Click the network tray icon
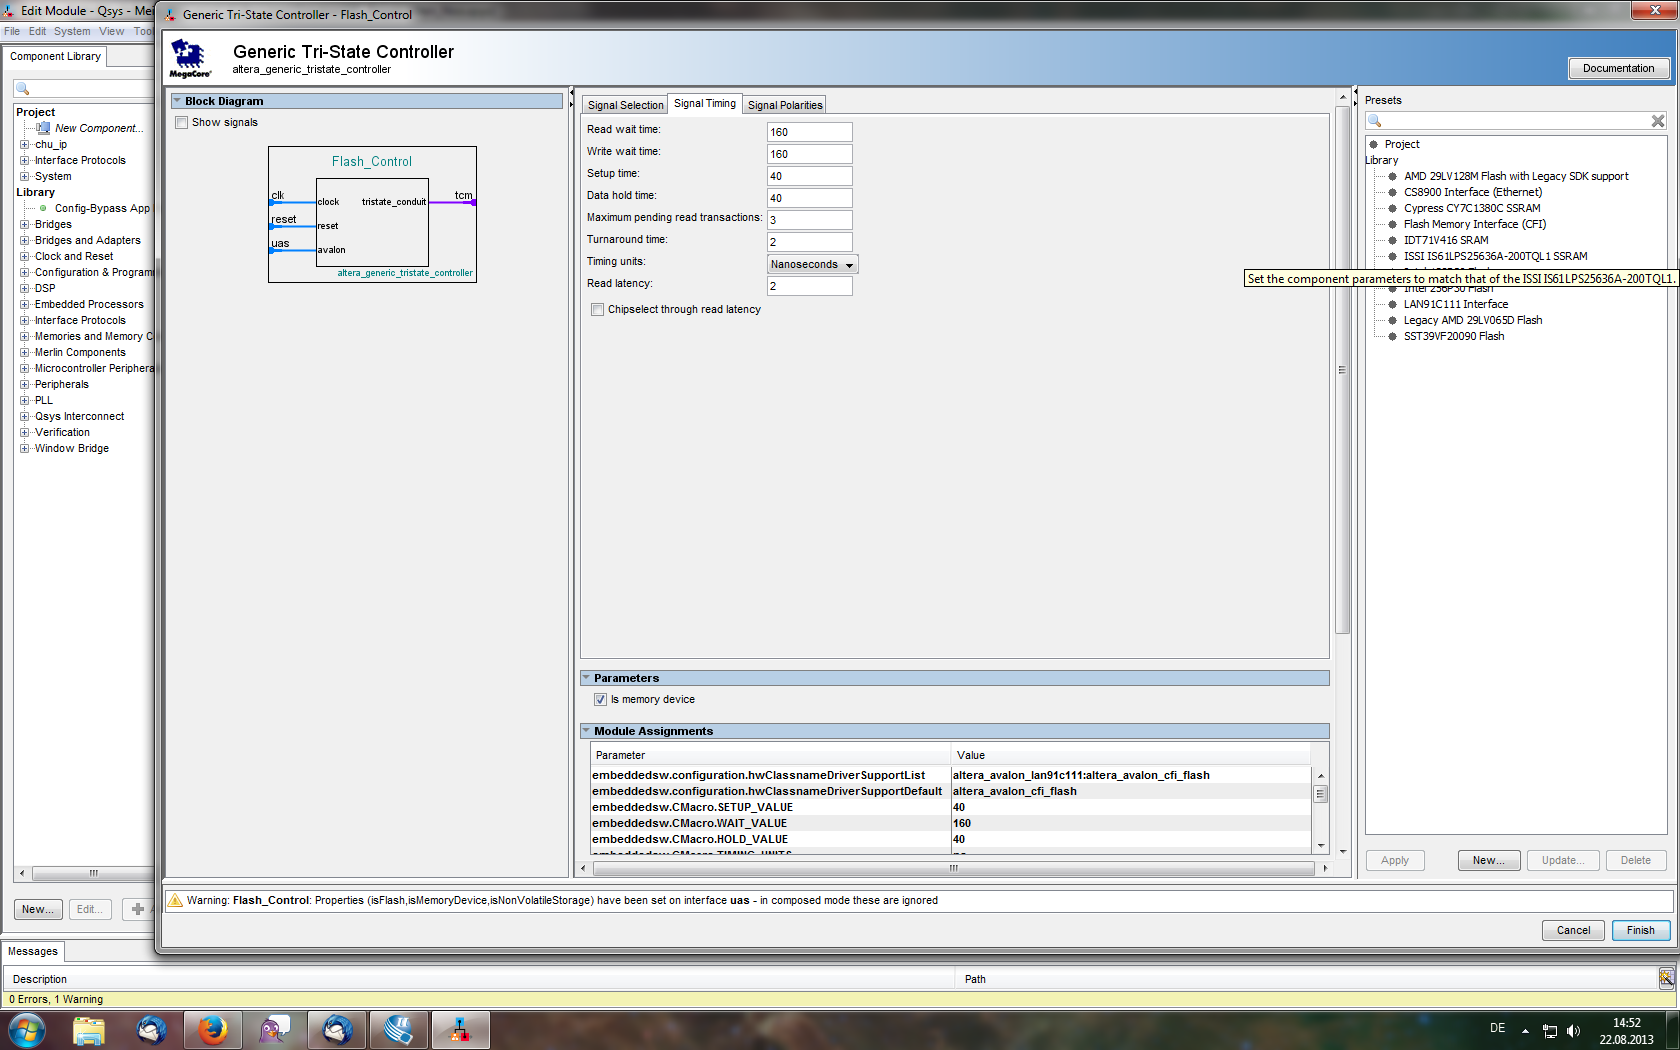This screenshot has width=1680, height=1050. tap(1549, 1030)
